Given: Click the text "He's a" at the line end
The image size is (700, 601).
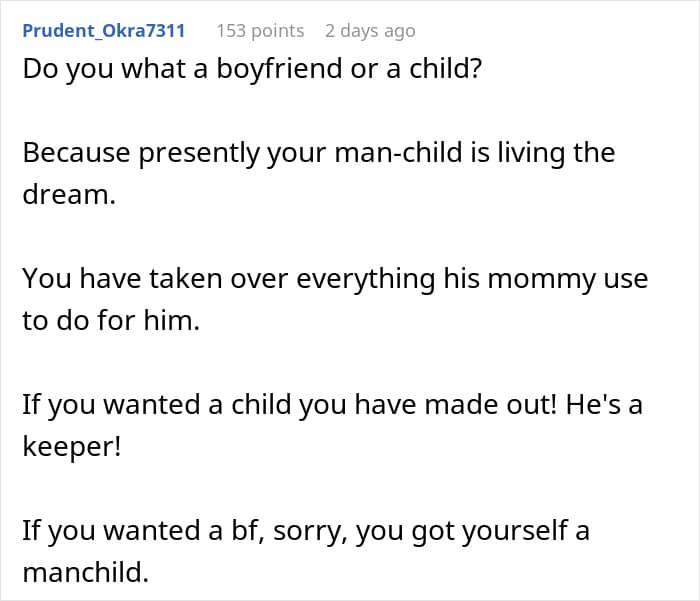Looking at the screenshot, I should 604,405.
